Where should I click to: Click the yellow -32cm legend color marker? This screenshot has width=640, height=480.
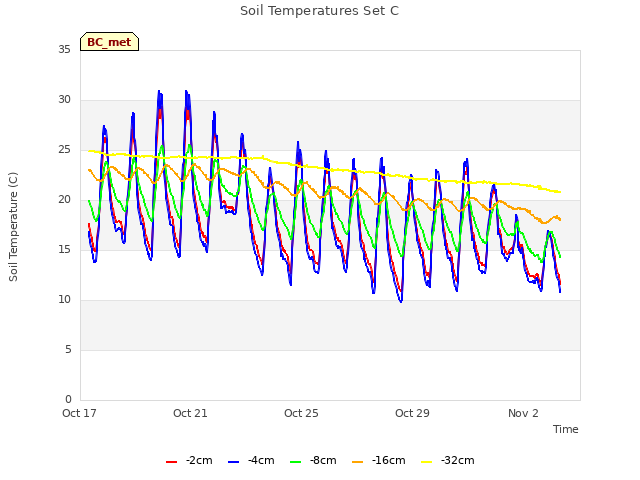[x=427, y=462]
